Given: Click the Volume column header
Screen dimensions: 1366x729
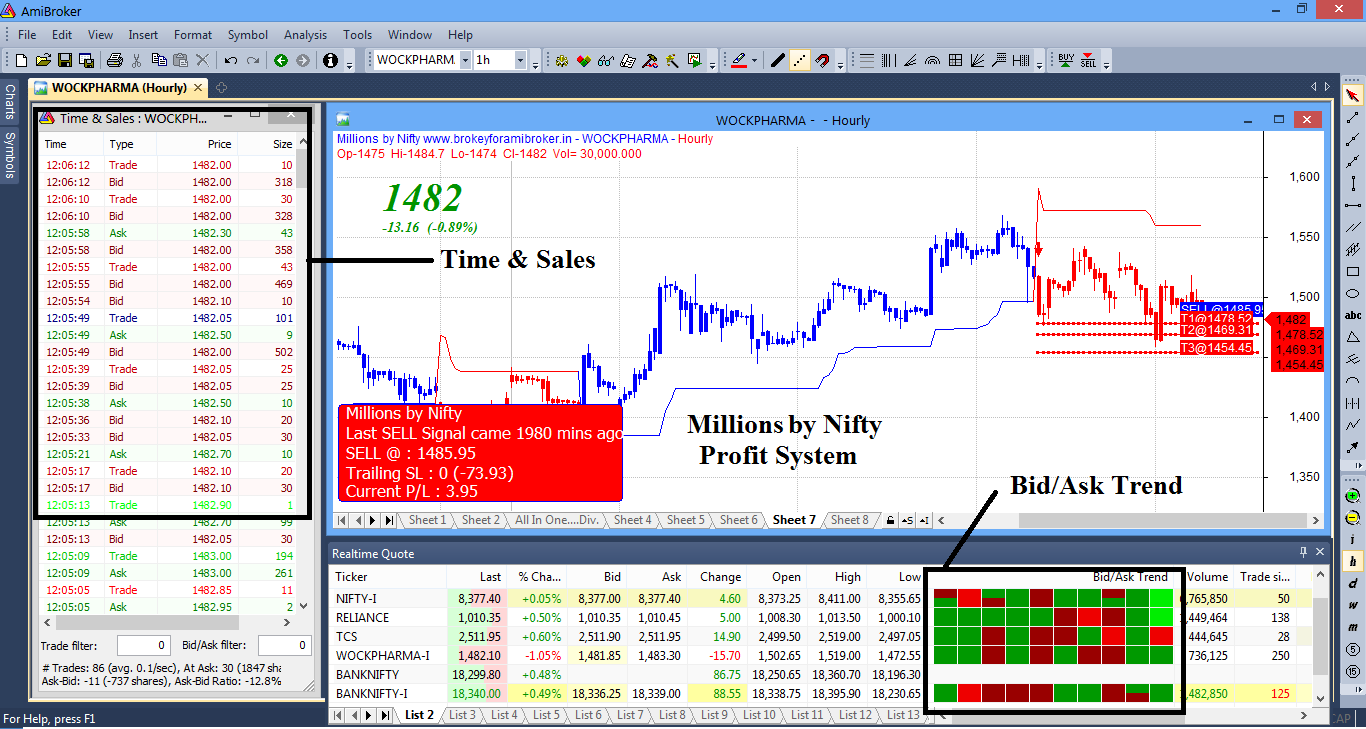Looking at the screenshot, I should coord(1208,577).
